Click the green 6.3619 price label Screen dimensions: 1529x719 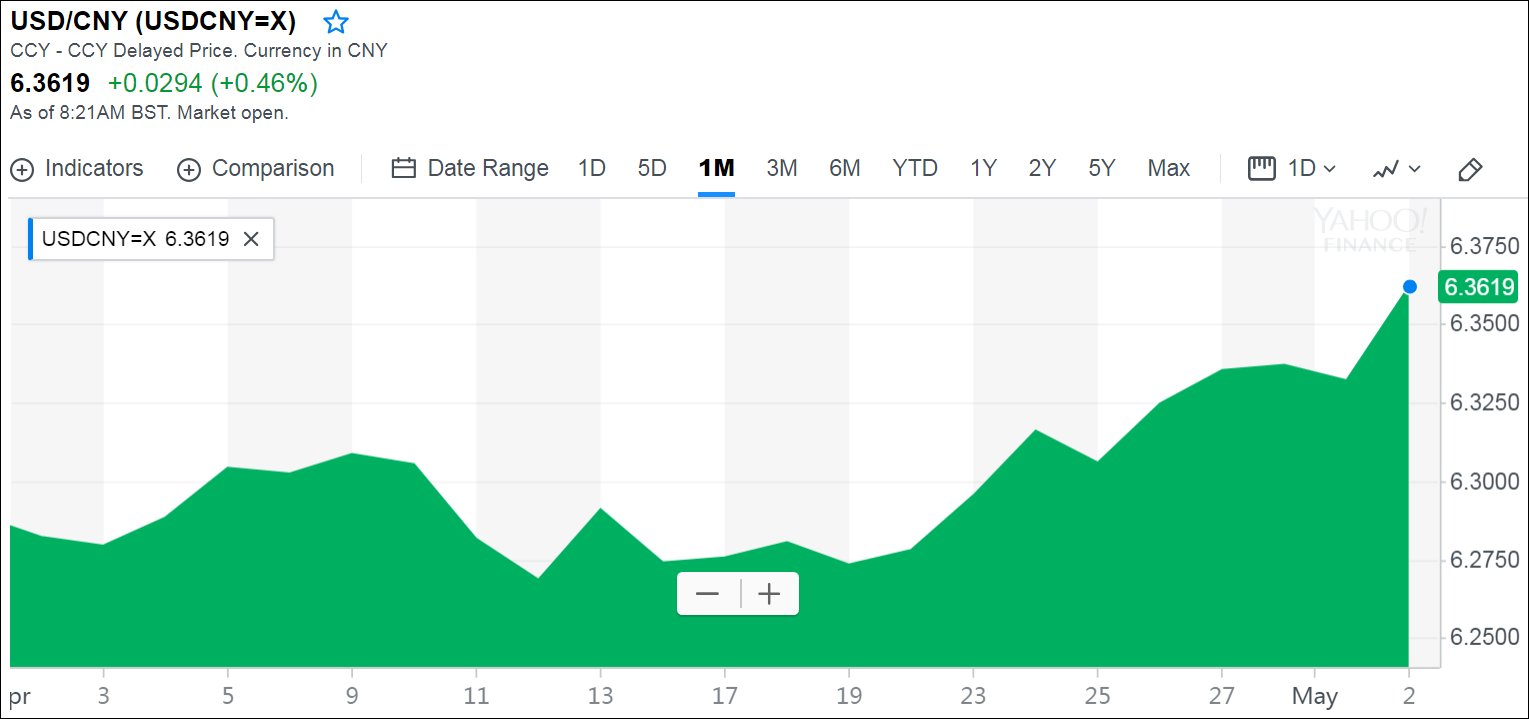pos(1477,288)
